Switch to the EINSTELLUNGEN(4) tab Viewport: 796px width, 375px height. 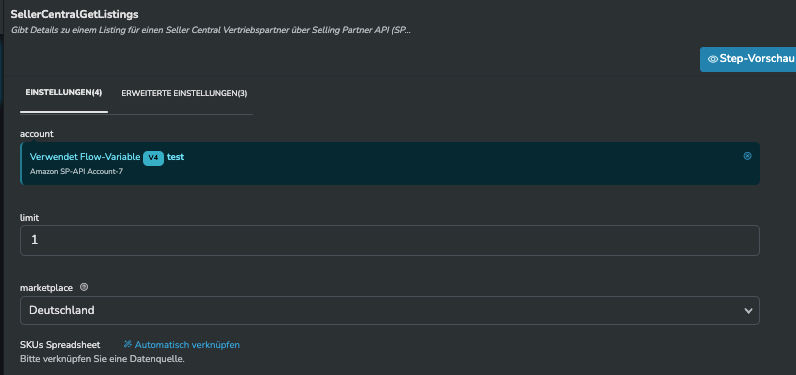pos(64,93)
